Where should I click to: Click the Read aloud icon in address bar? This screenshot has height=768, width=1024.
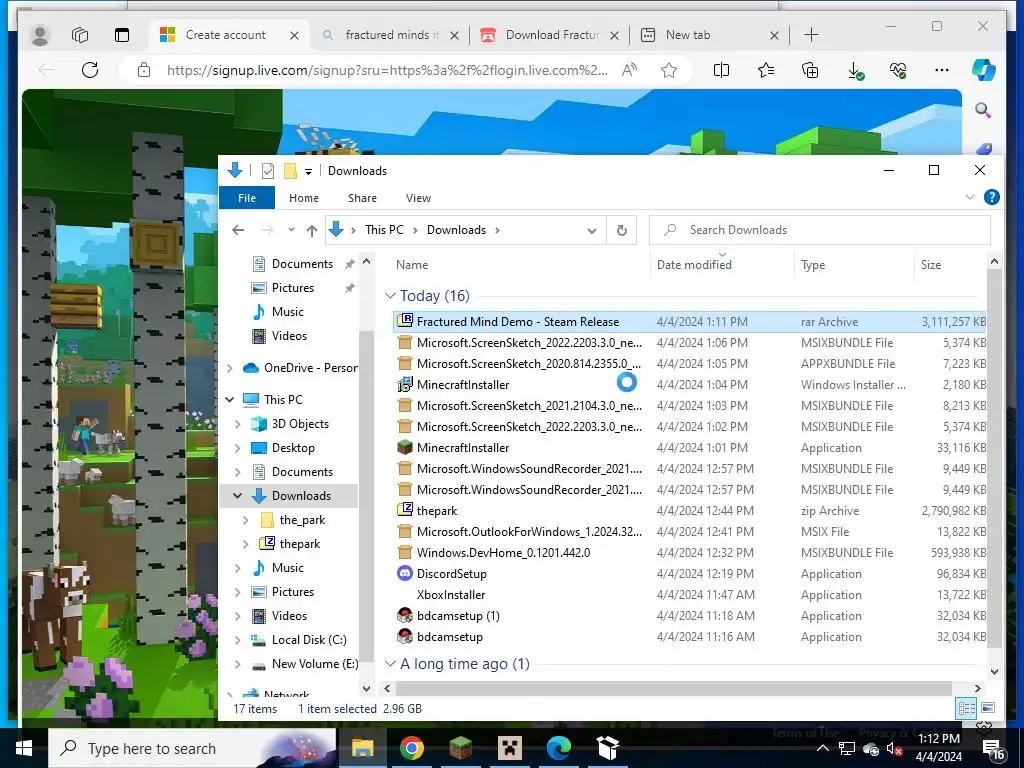coord(630,70)
